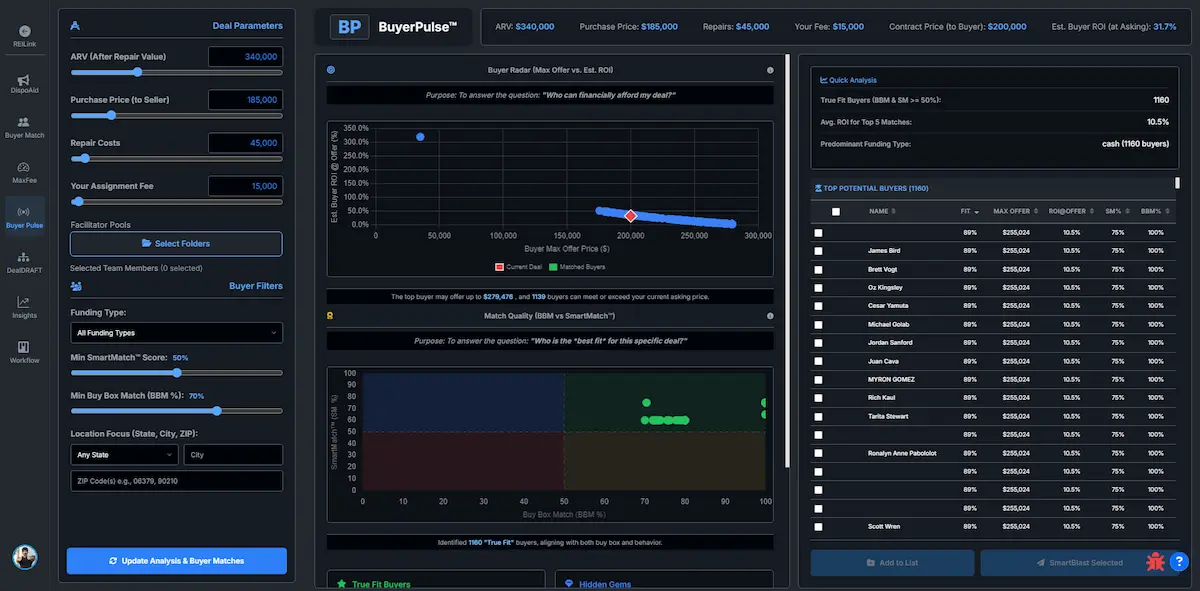1200x591 pixels.
Task: Click the Match Quality medal icon
Action: coord(331,316)
